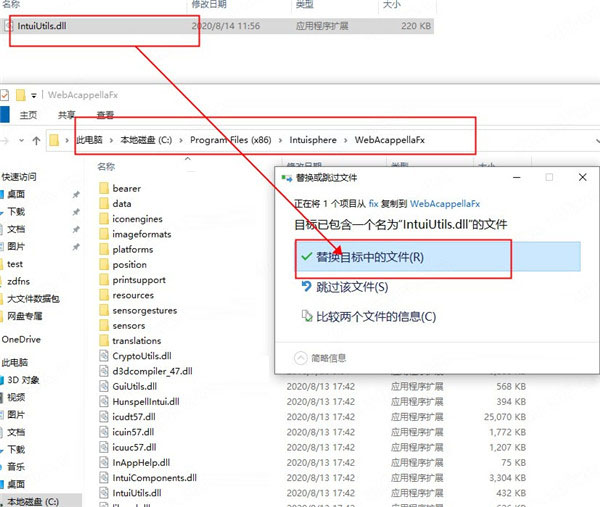The image size is (600, 507).
Task: Open the fix source folder link
Action: tap(374, 200)
